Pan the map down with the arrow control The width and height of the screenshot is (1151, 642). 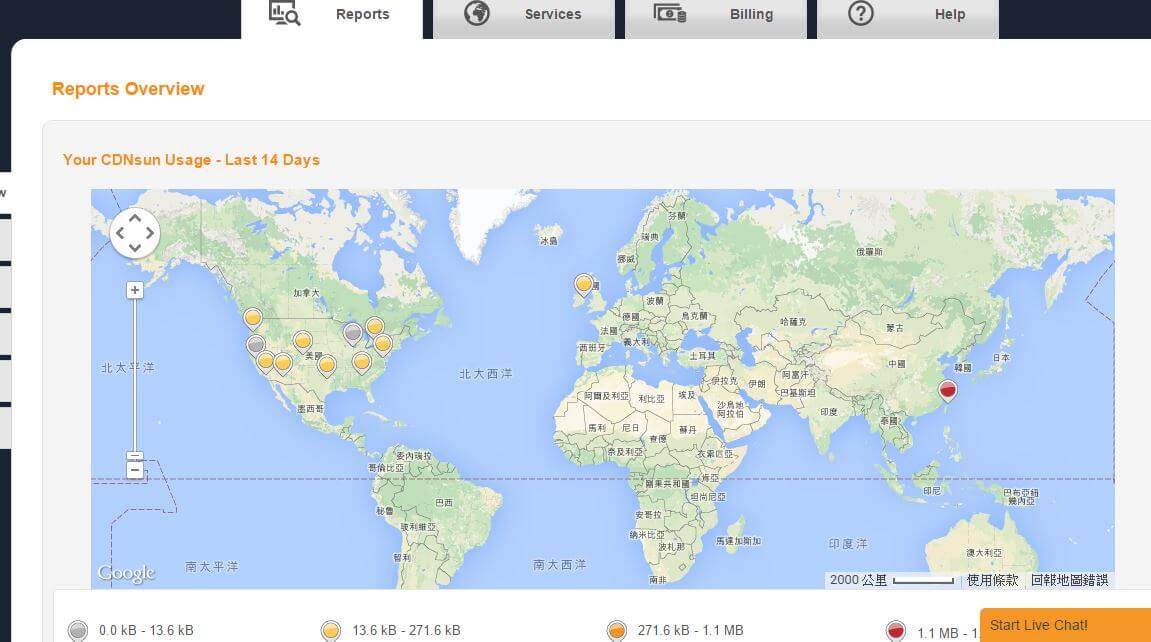(135, 247)
